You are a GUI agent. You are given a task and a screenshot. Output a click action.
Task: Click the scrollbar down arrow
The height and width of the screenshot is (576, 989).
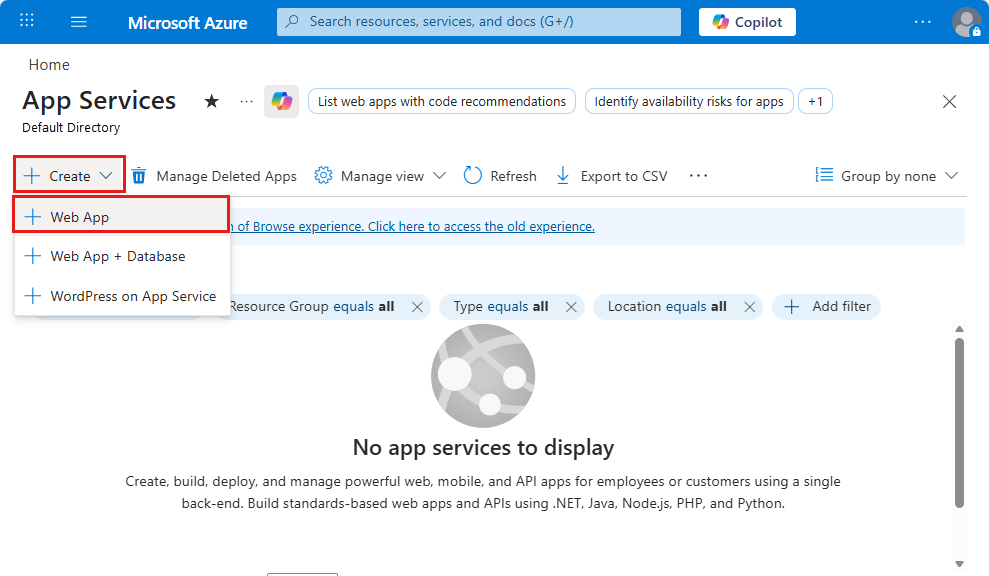pyautogui.click(x=959, y=564)
